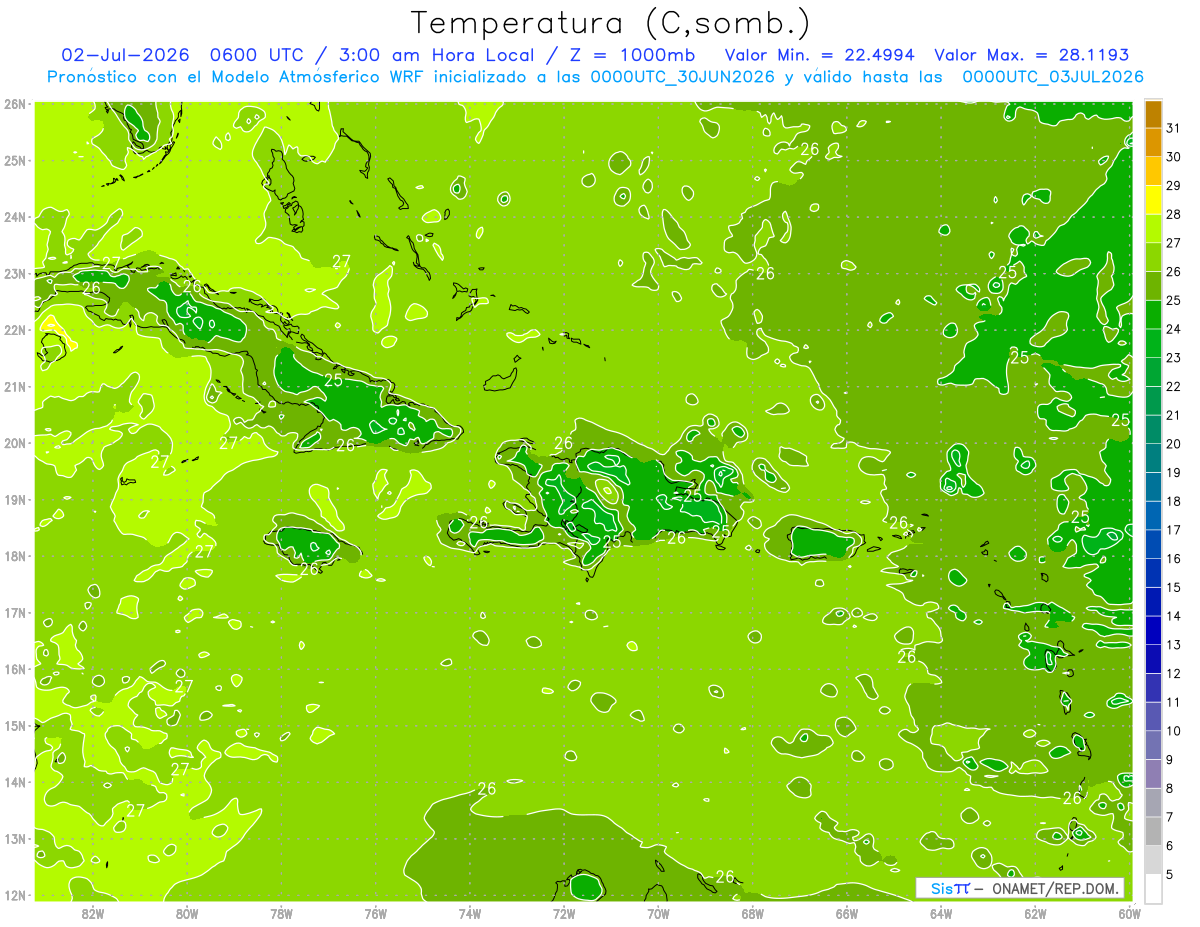The height and width of the screenshot is (927, 1200).
Task: Click 'Valor Max. = 28.1193' value
Action: (x=1031, y=54)
